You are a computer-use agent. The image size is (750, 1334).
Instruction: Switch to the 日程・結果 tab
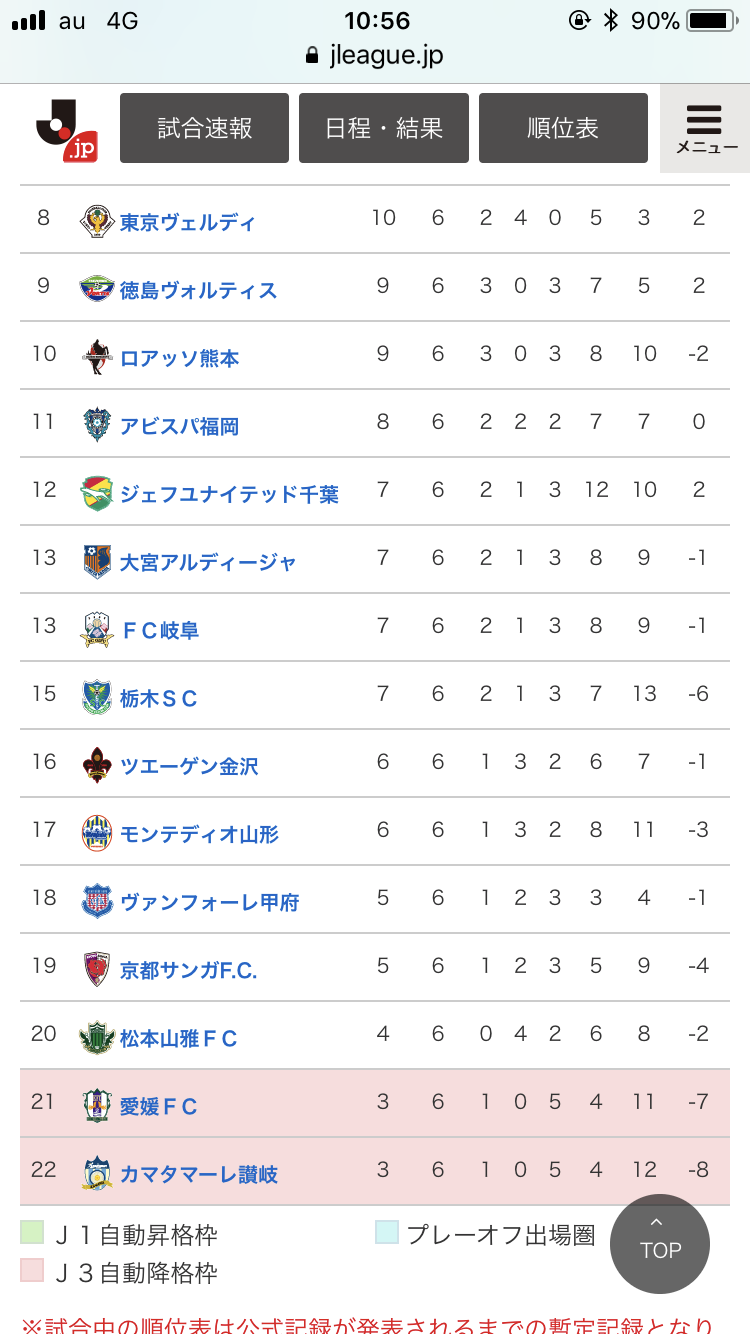click(x=384, y=128)
